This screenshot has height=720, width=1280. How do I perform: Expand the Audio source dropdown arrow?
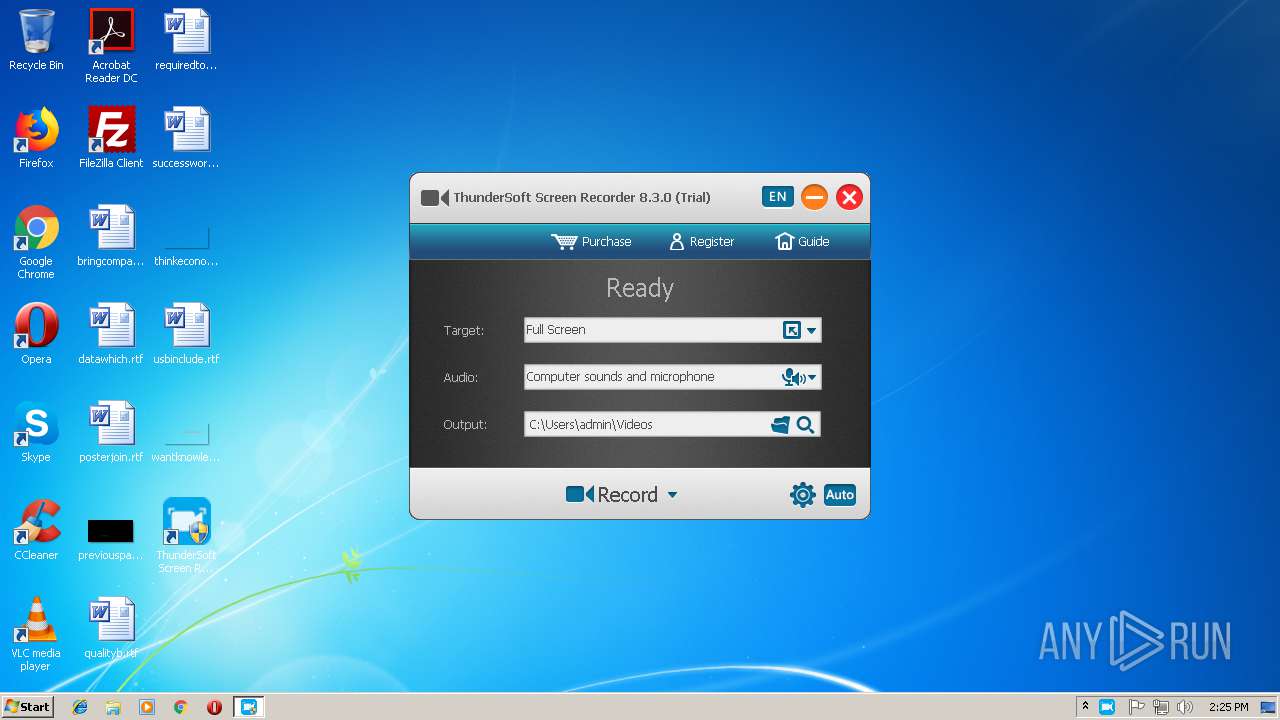tap(812, 377)
